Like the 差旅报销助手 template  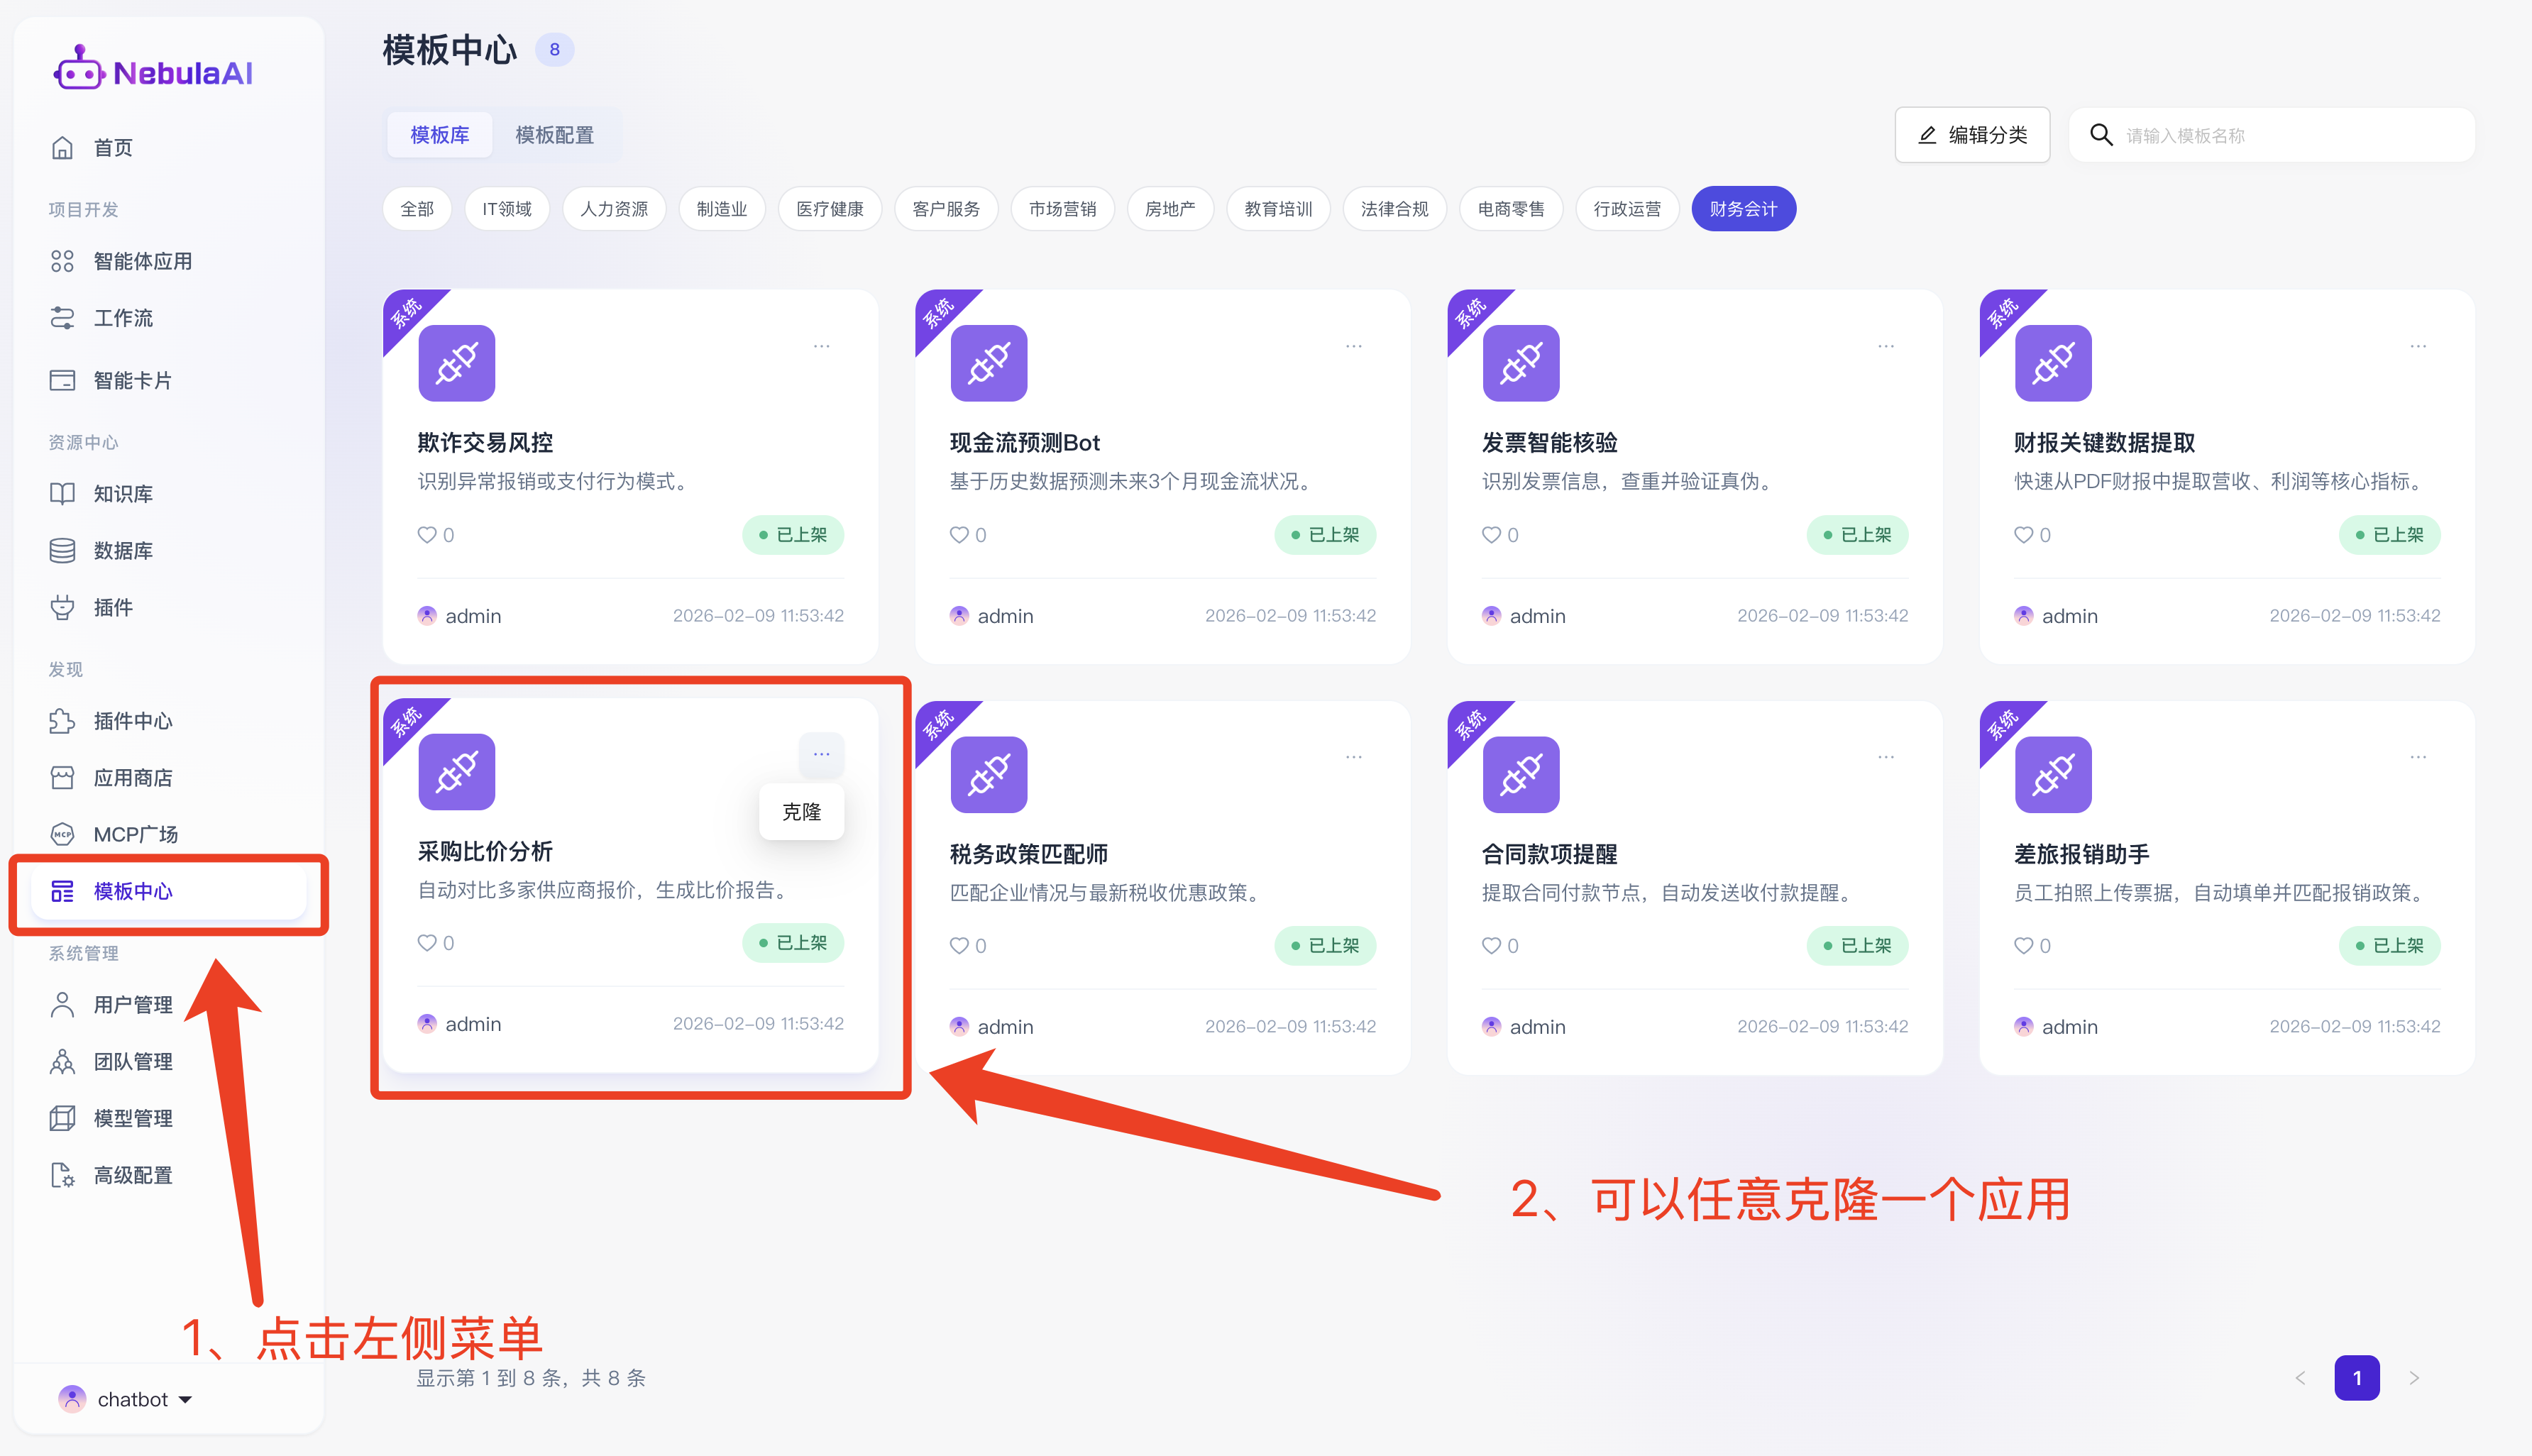tap(2023, 946)
